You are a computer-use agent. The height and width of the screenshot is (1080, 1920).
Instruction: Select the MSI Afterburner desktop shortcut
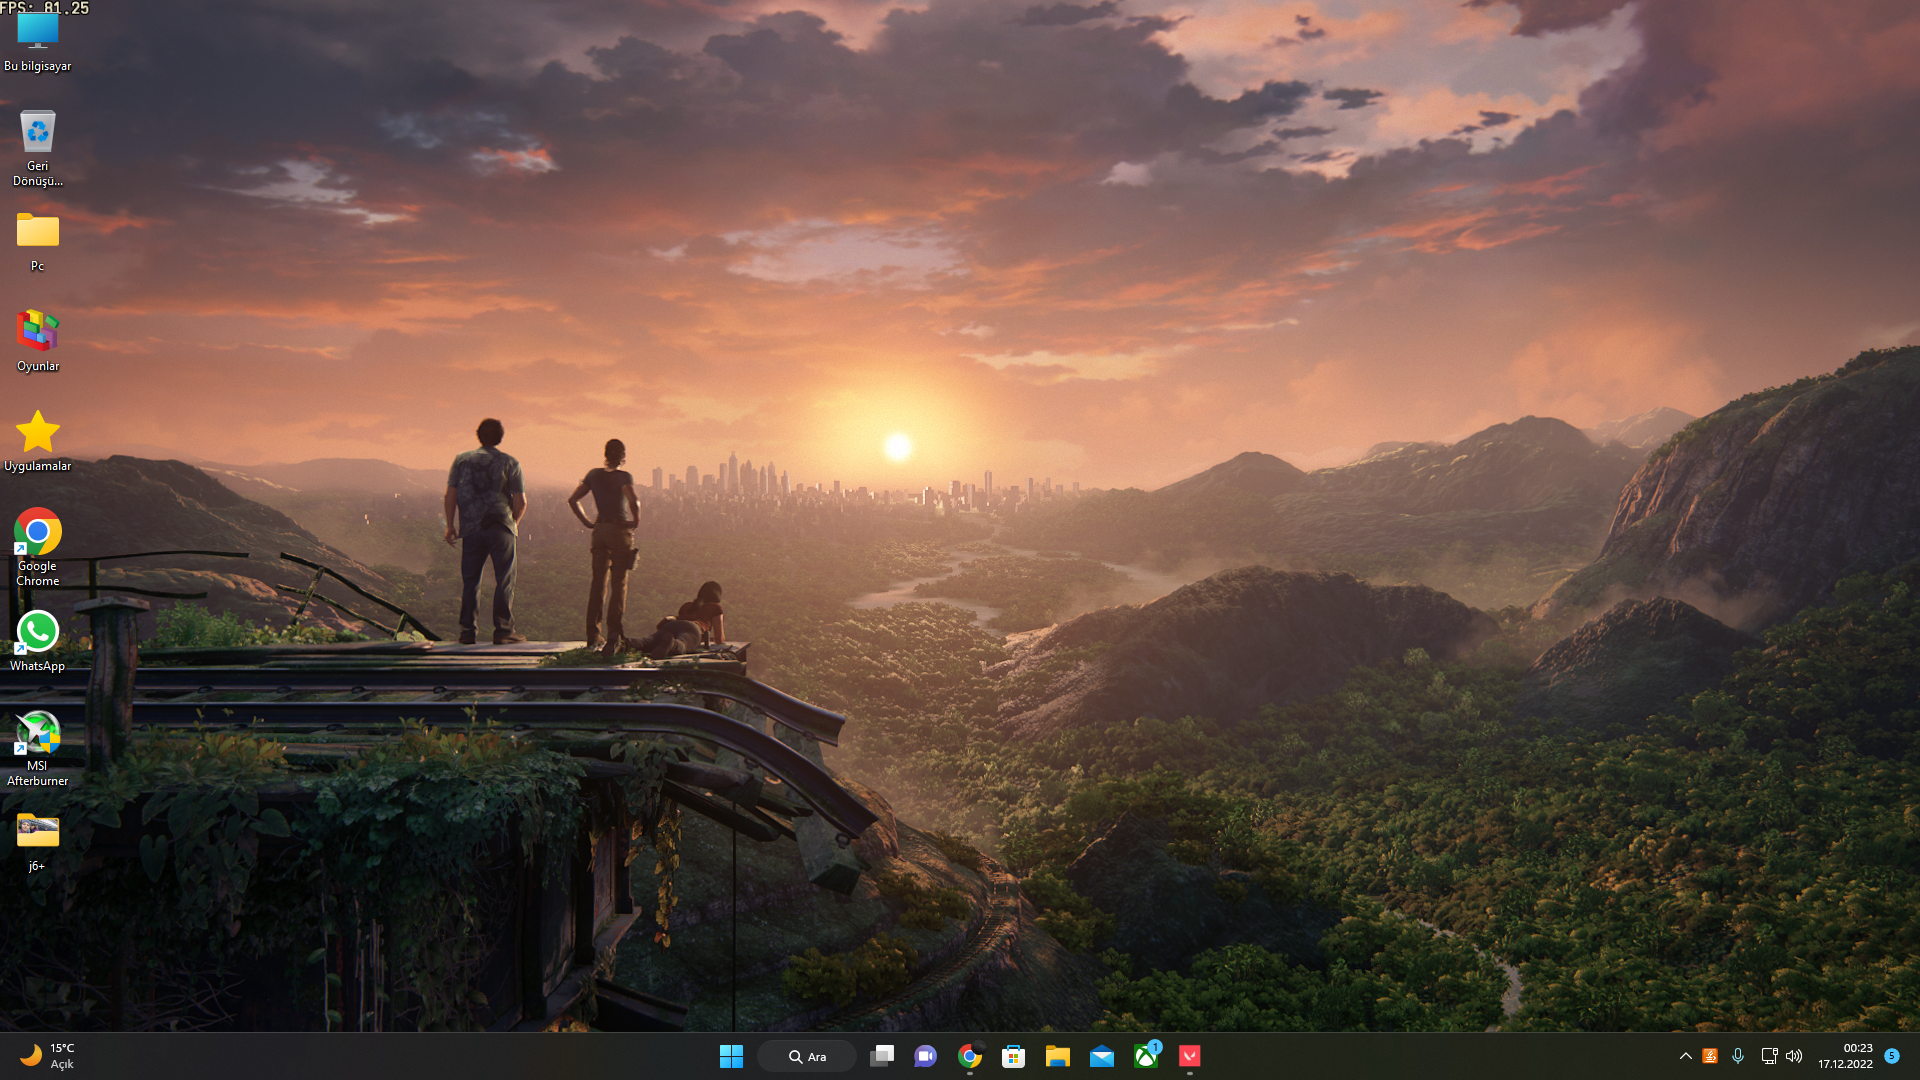click(37, 747)
